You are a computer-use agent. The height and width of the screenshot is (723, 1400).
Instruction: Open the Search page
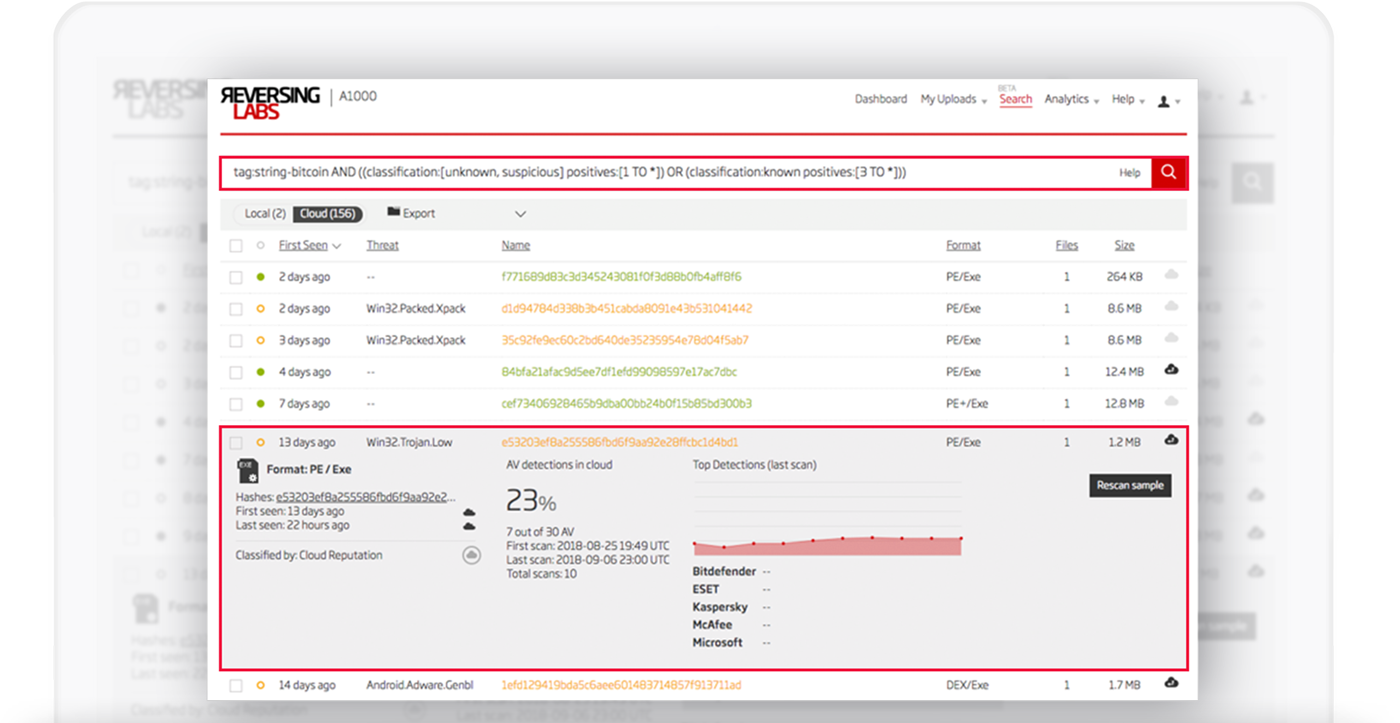[x=1015, y=100]
